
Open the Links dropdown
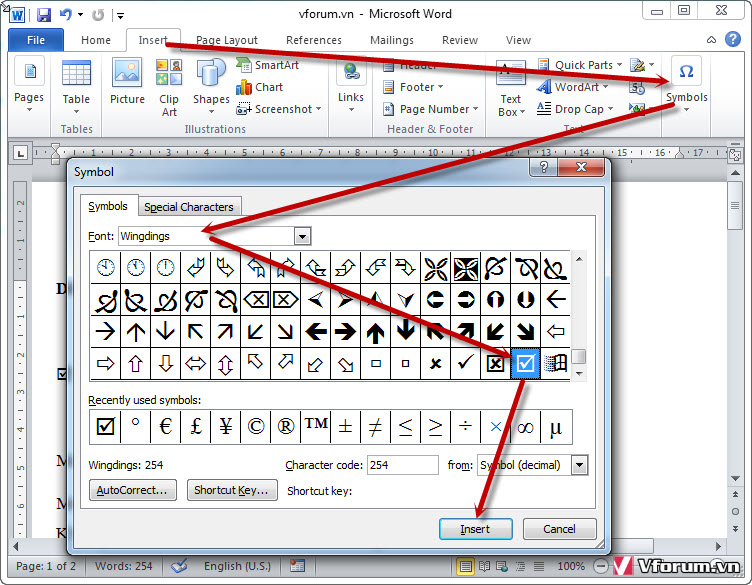(x=351, y=87)
